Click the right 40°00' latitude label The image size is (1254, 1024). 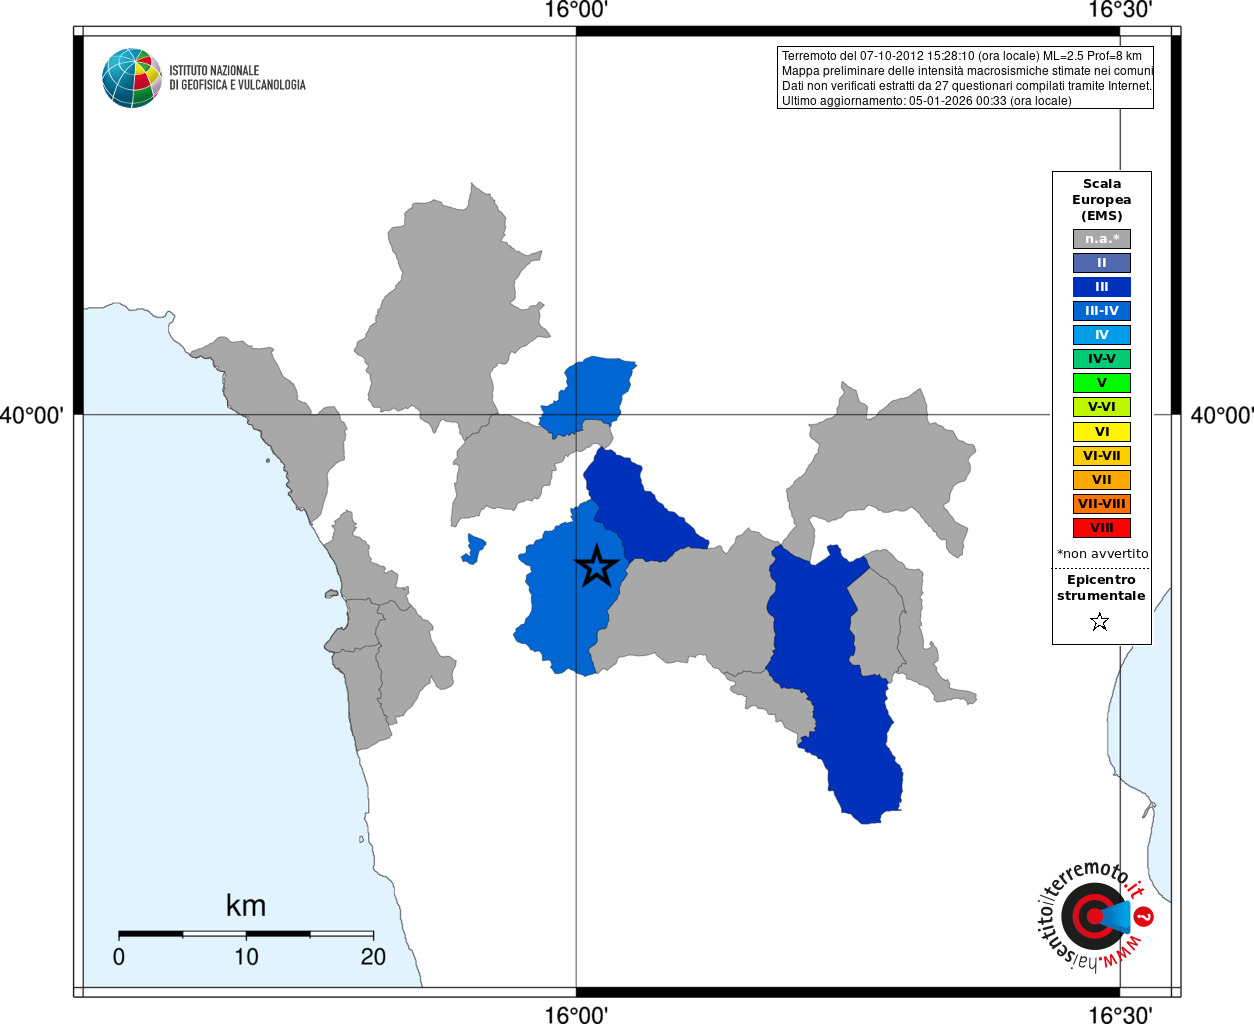pos(1221,415)
